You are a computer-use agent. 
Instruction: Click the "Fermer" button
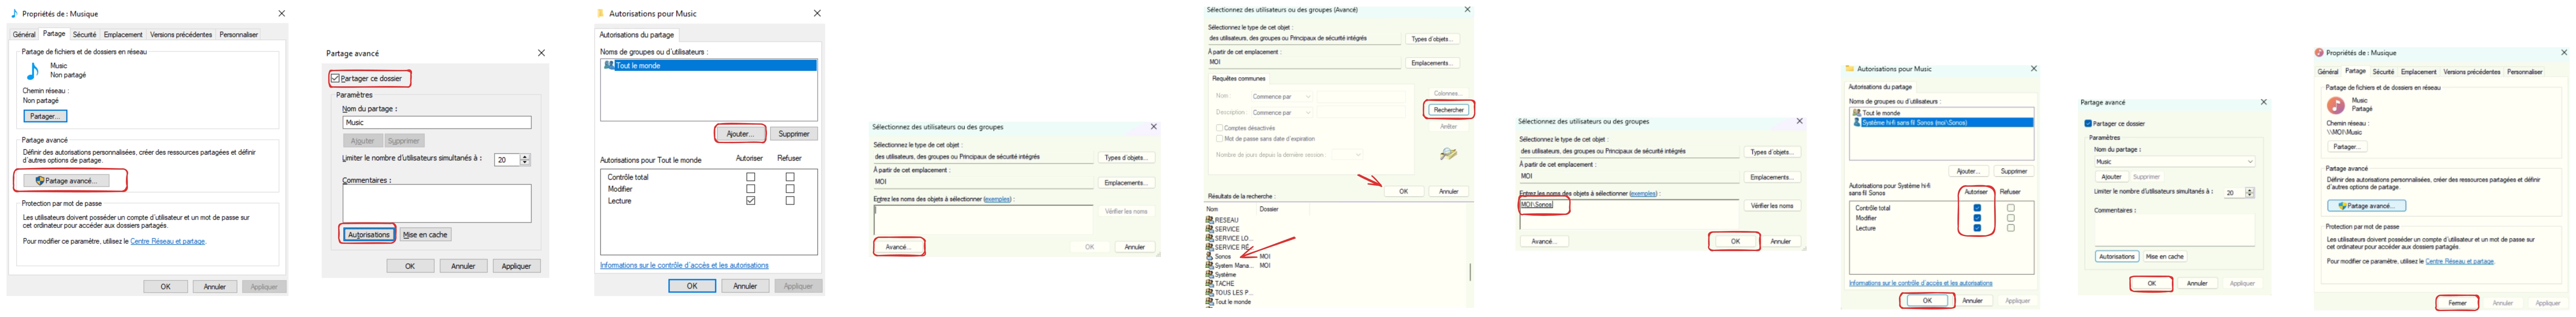(2457, 303)
